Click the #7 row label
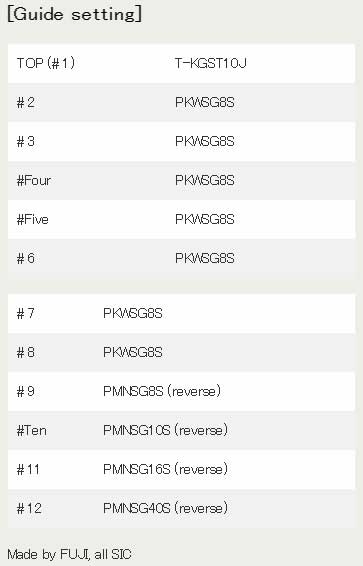The height and width of the screenshot is (566, 363). point(26,313)
